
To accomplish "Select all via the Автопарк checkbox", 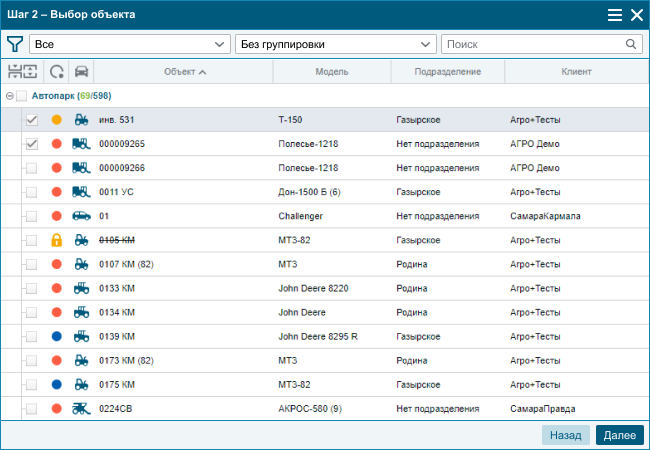I will point(22,96).
